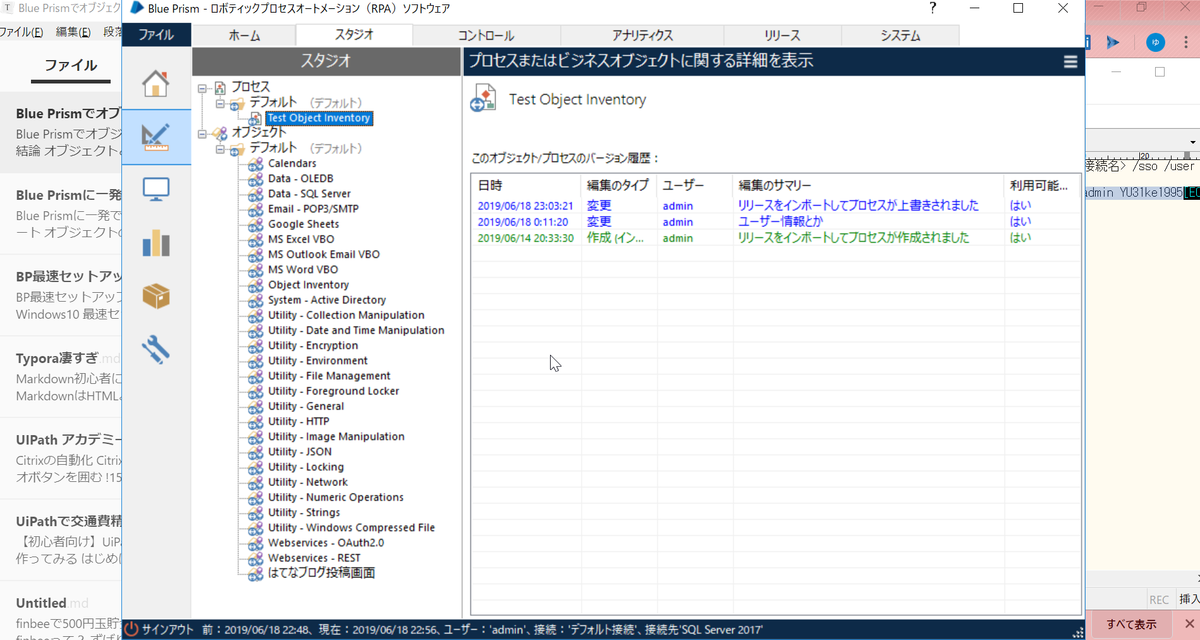This screenshot has width=1200, height=640.
Task: Sort by the 編集のタイプ column header
Action: tap(619, 186)
